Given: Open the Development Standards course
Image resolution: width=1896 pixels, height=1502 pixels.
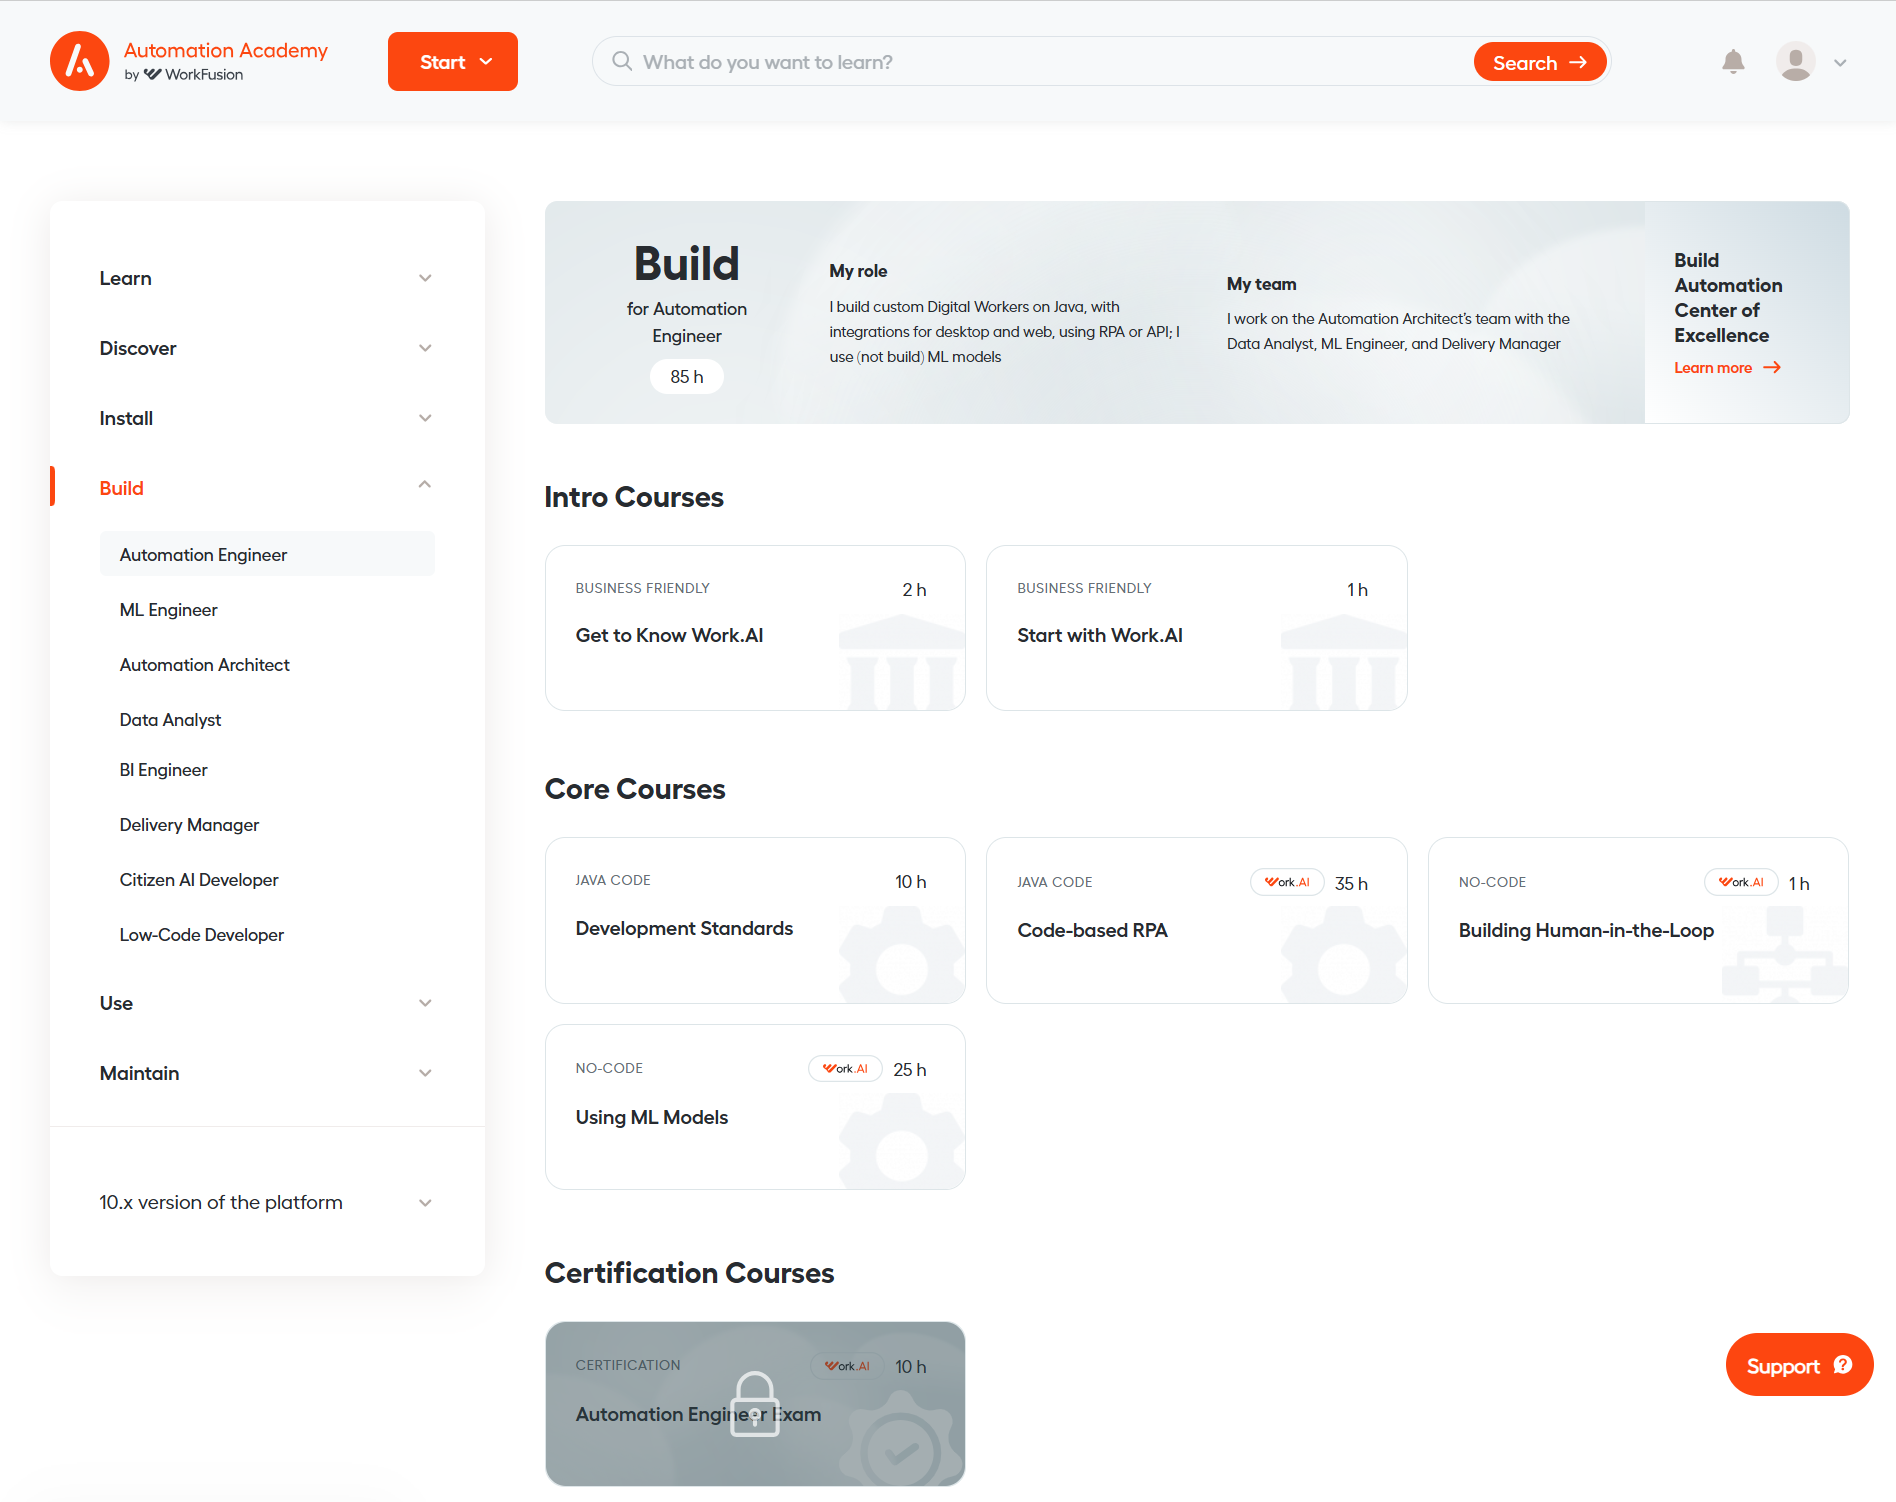Looking at the screenshot, I should coord(755,920).
